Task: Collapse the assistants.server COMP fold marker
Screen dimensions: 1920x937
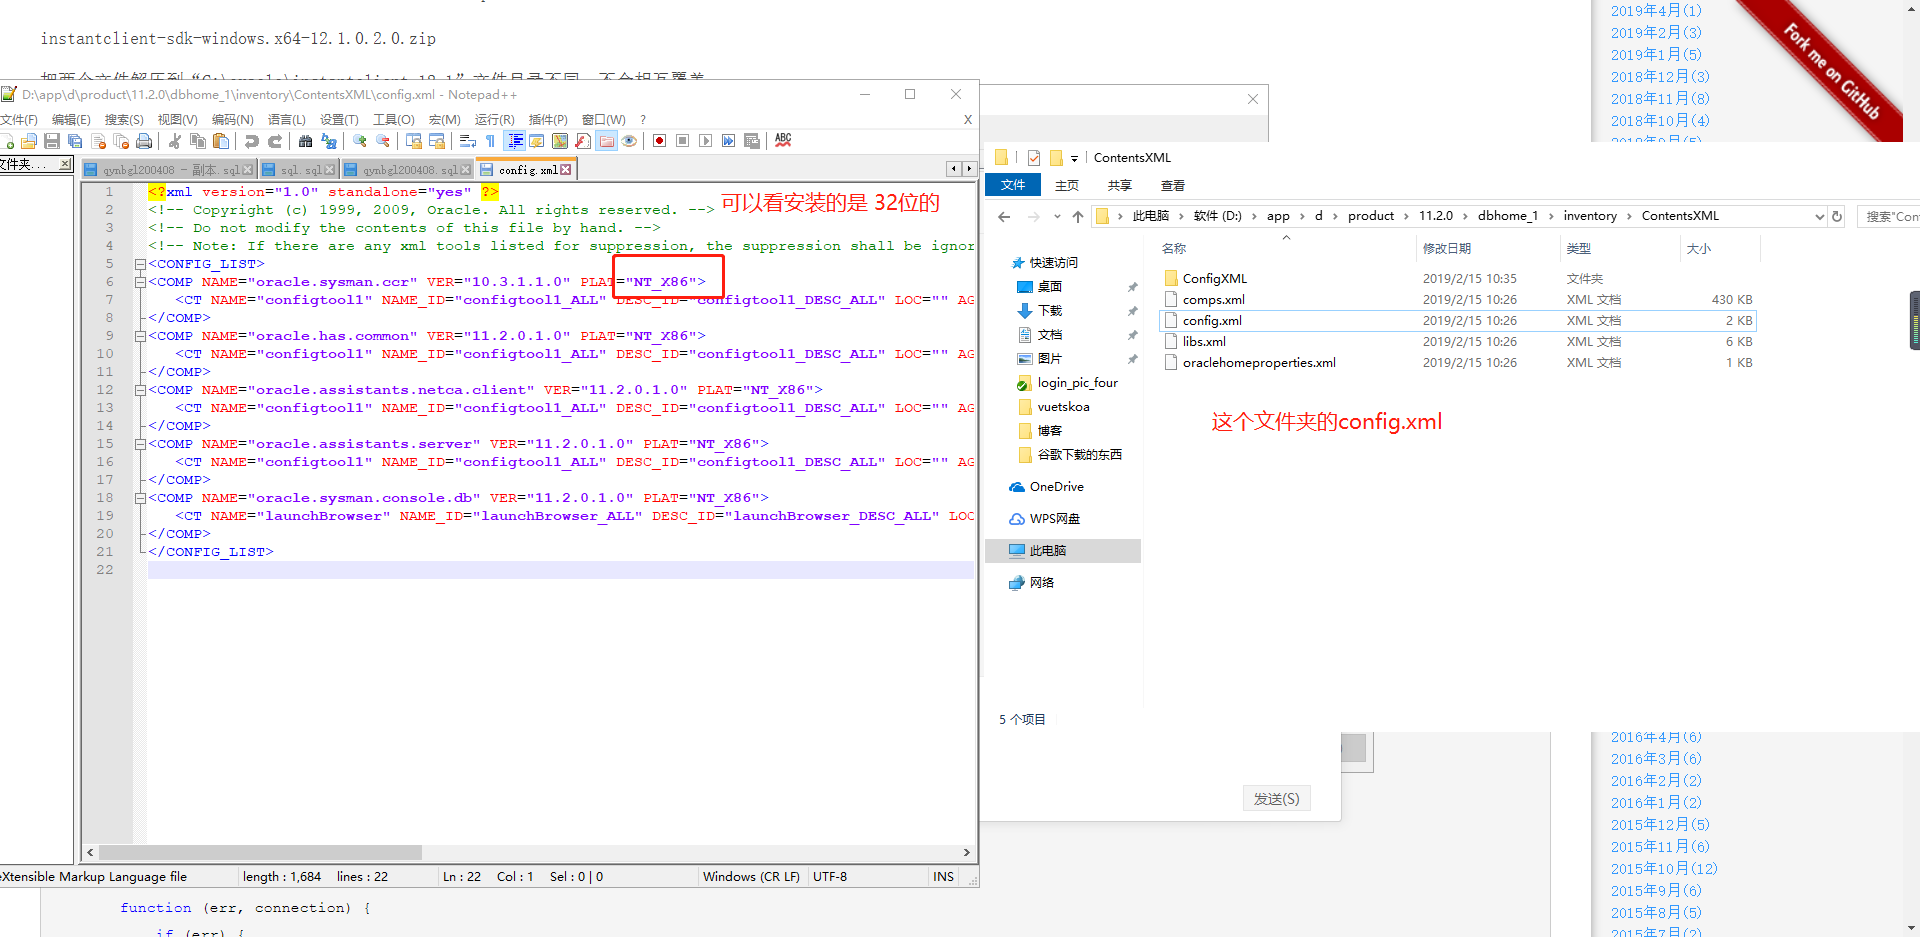Action: click(140, 444)
